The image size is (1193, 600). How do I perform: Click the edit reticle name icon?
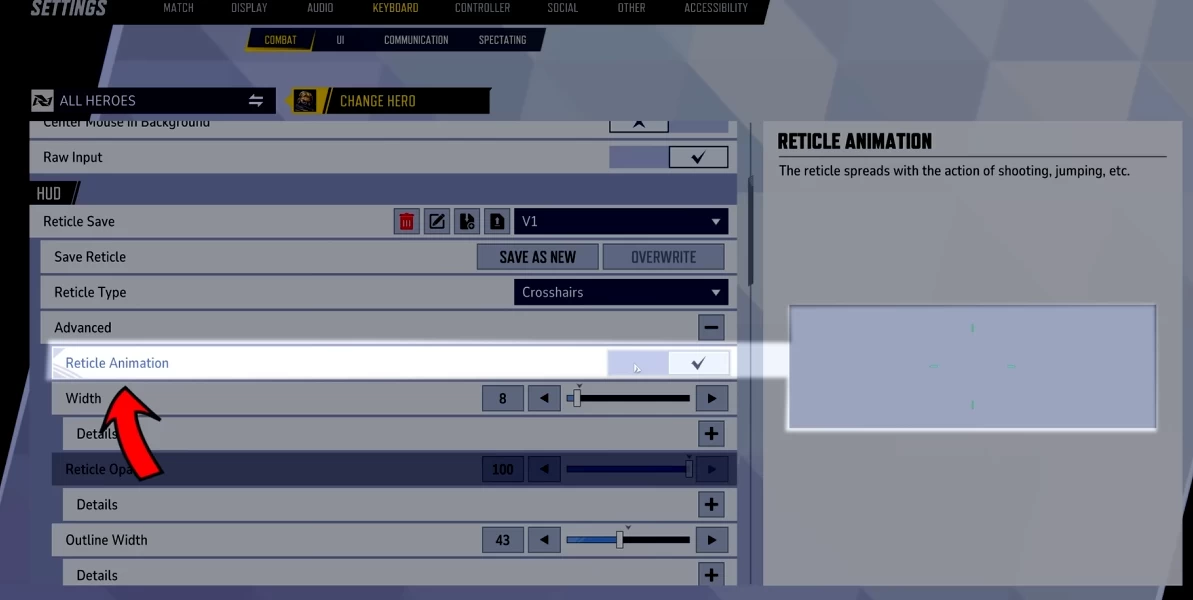pyautogui.click(x=437, y=222)
